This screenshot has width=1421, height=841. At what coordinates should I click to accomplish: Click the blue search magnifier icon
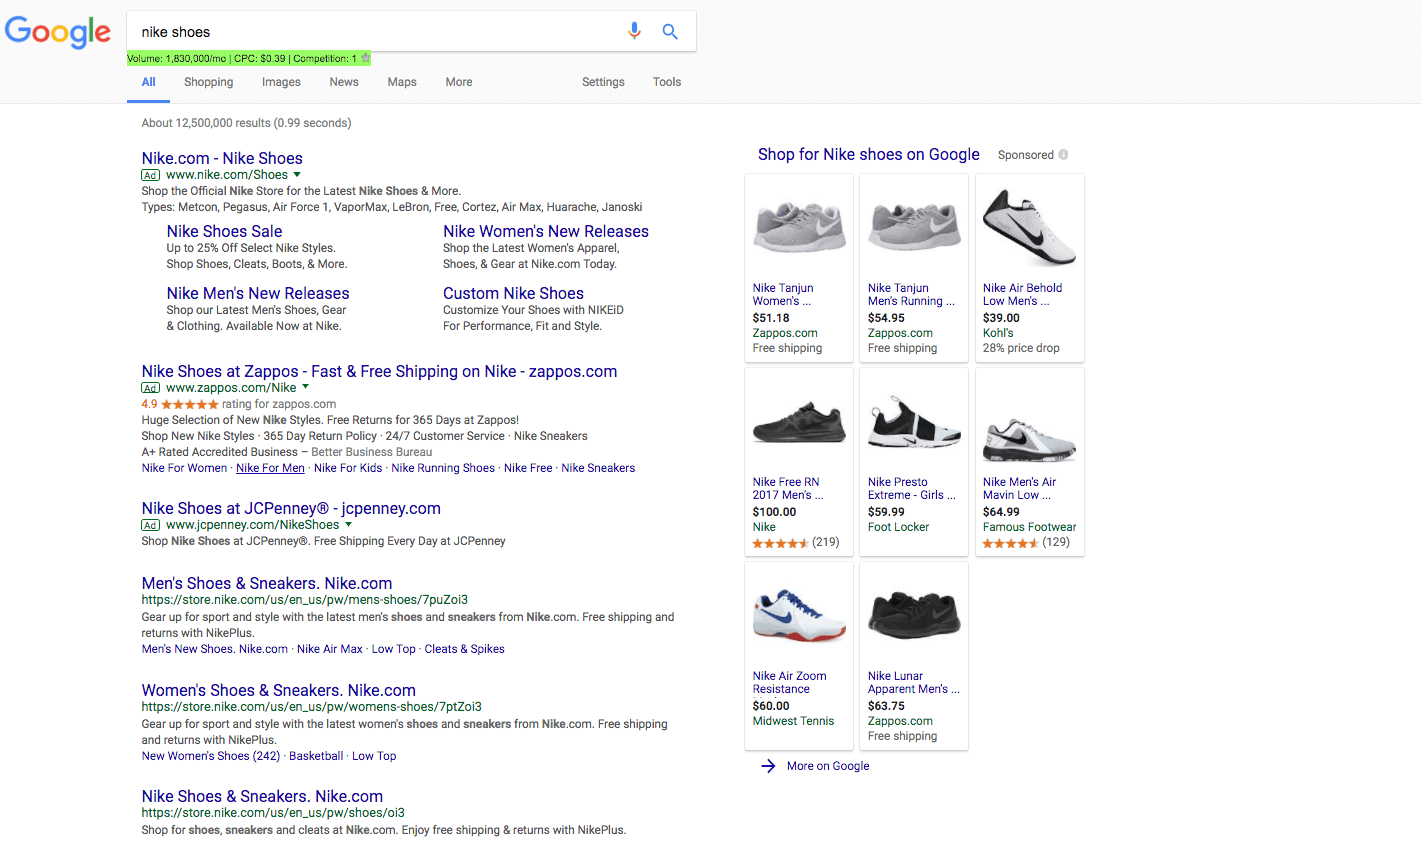pos(670,32)
